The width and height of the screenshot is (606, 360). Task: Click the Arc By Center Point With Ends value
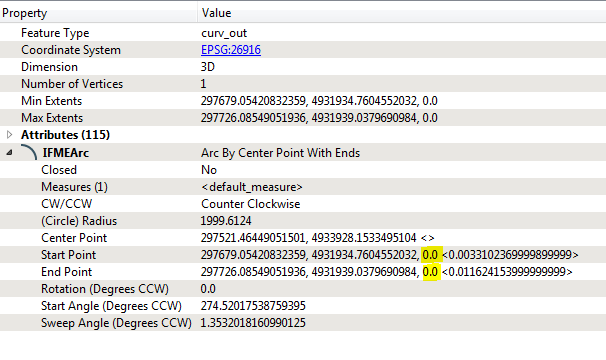coord(280,153)
